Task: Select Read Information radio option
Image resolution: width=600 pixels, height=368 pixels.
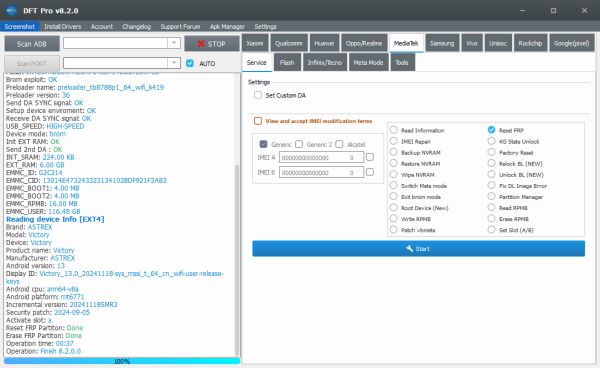Action: 394,130
